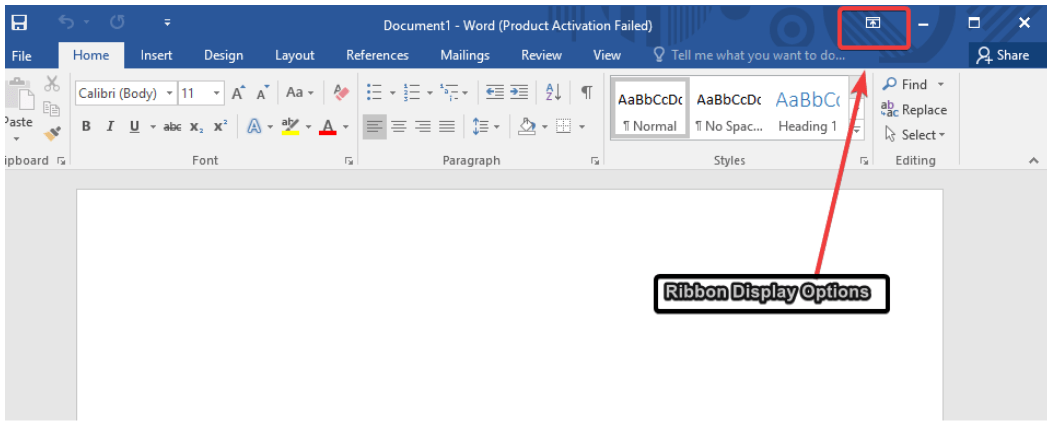Viewport: 1050px width, 424px height.
Task: Toggle Bold formatting
Action: click(x=86, y=127)
